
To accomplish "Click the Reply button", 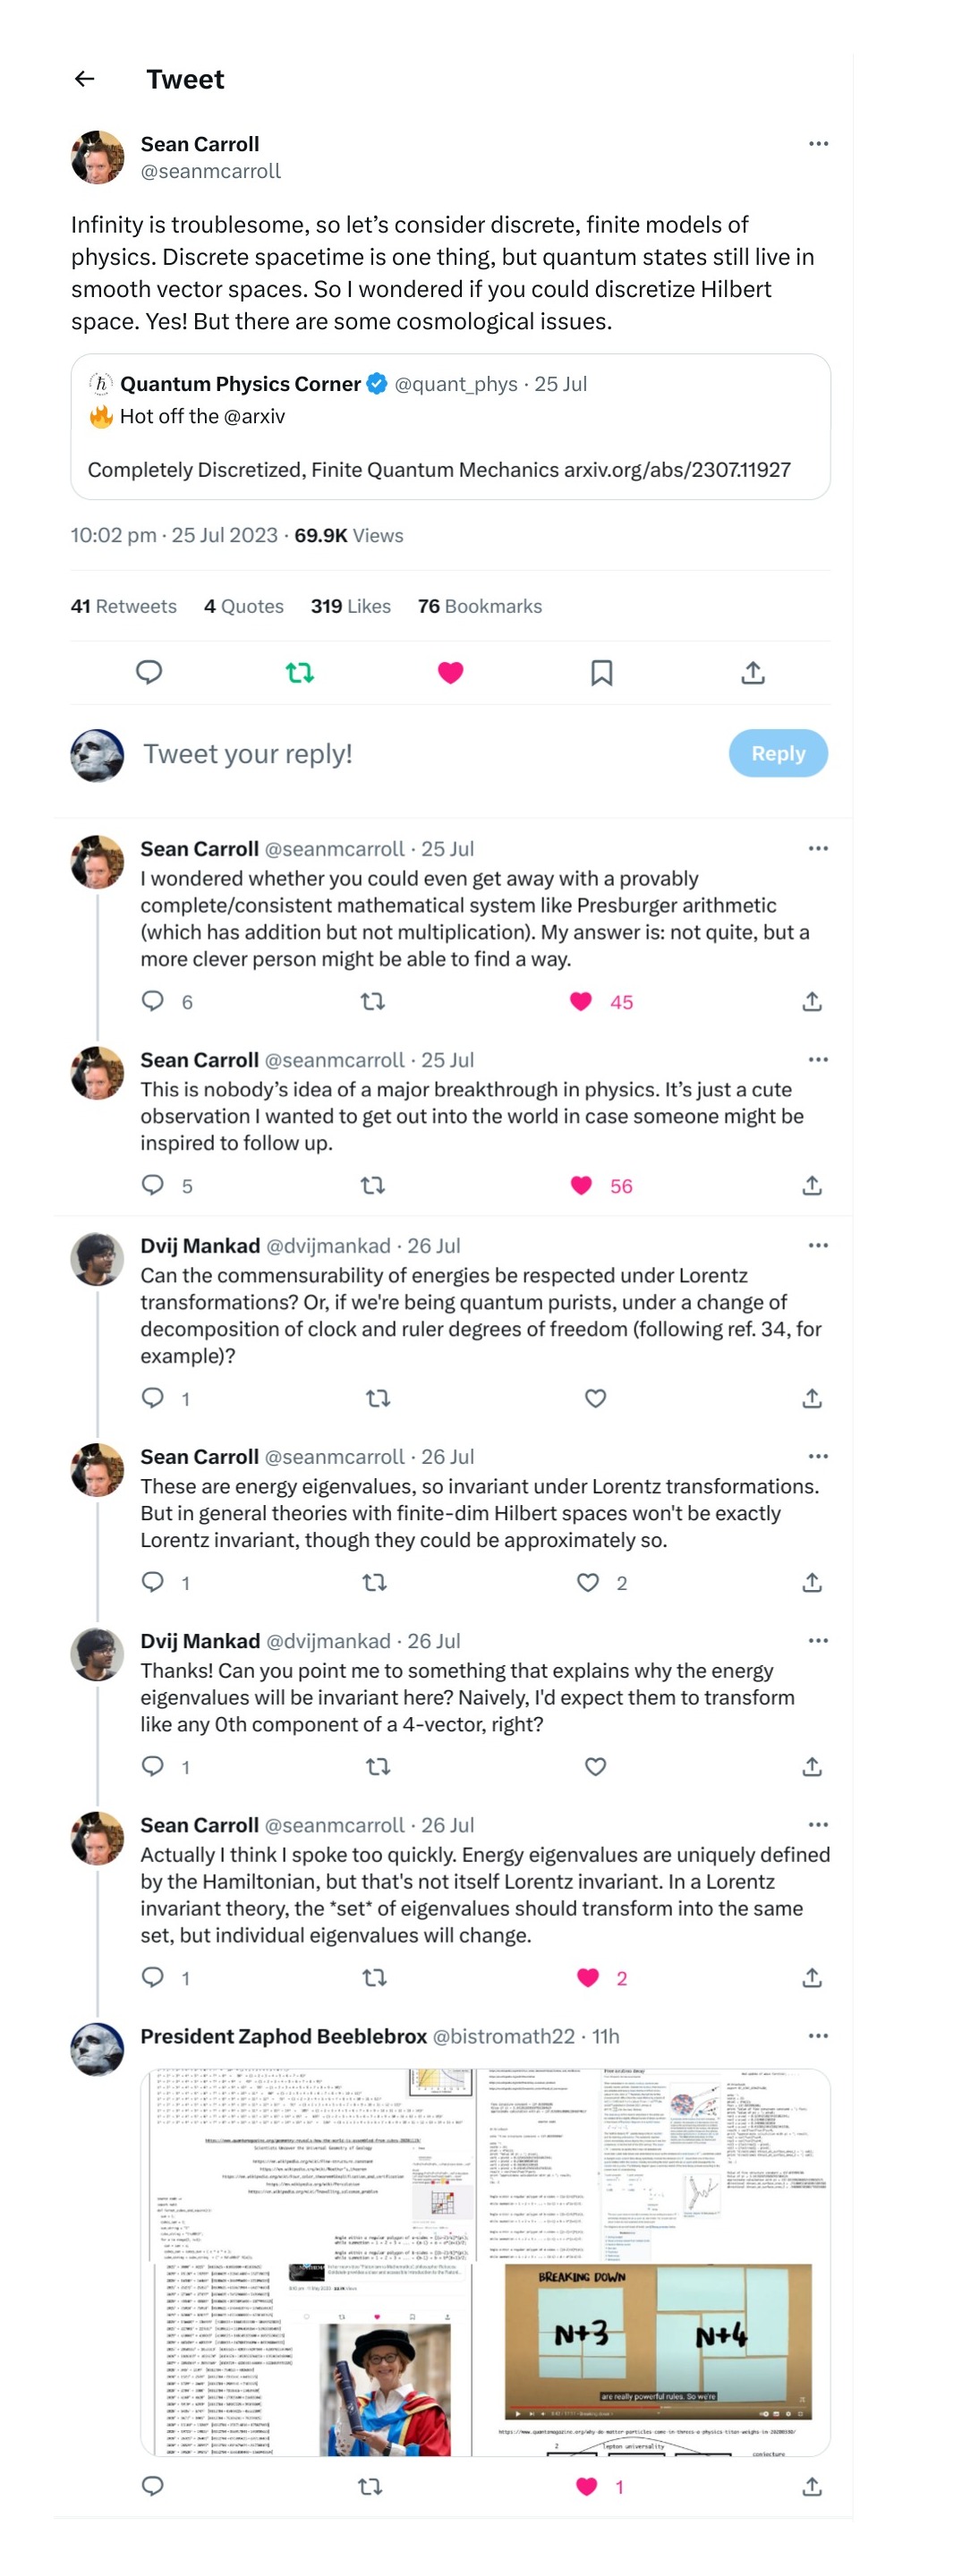I will (x=777, y=753).
